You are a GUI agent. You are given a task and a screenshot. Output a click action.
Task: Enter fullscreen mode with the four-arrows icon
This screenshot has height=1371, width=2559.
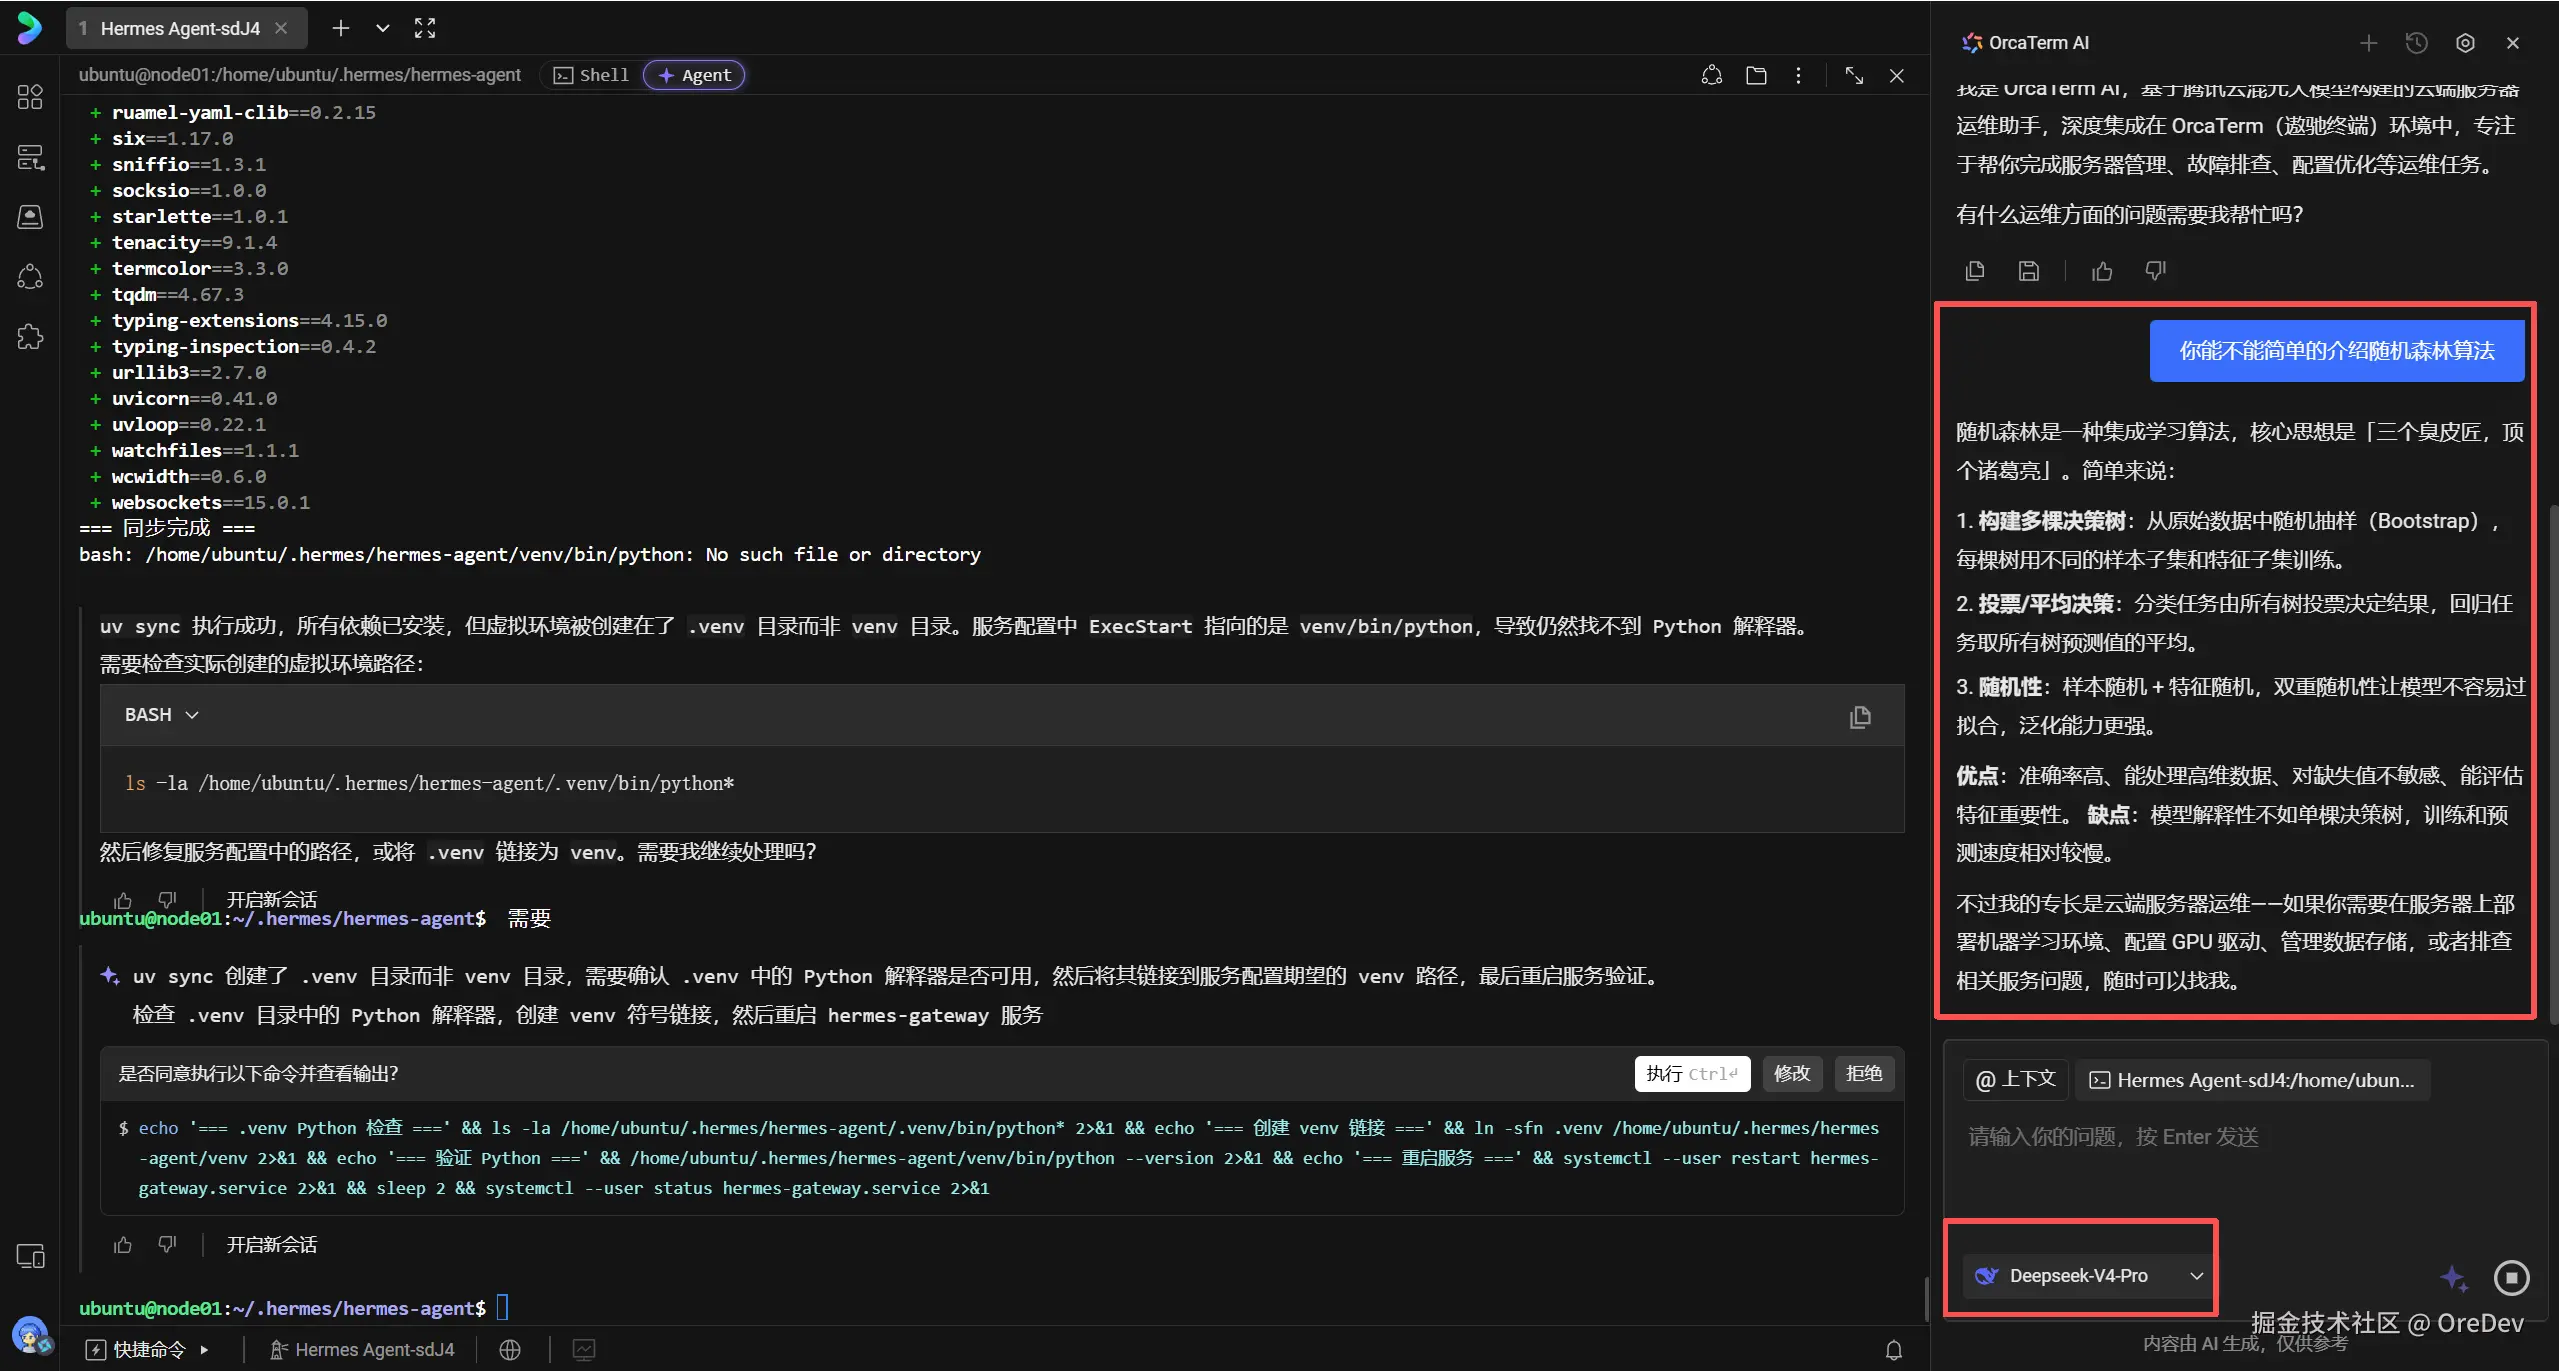[425, 28]
